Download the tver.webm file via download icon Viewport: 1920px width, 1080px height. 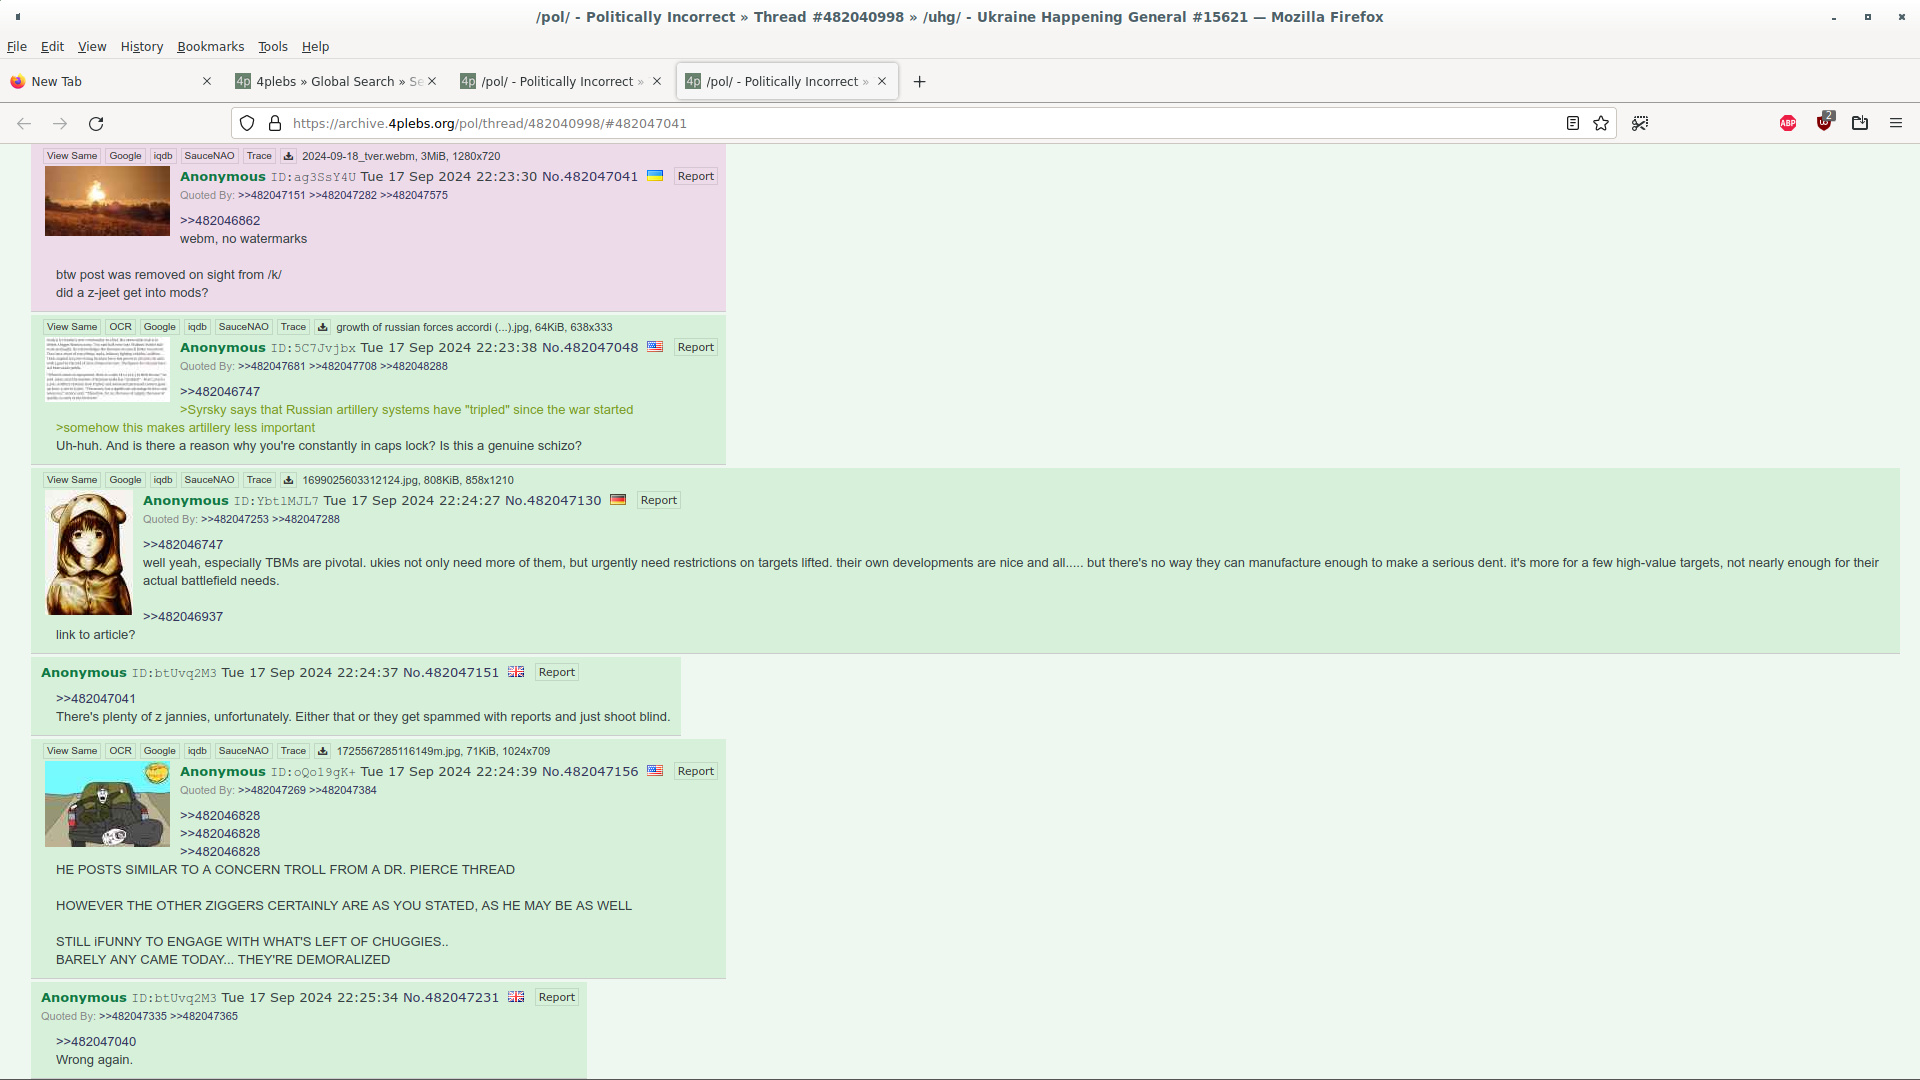(288, 156)
